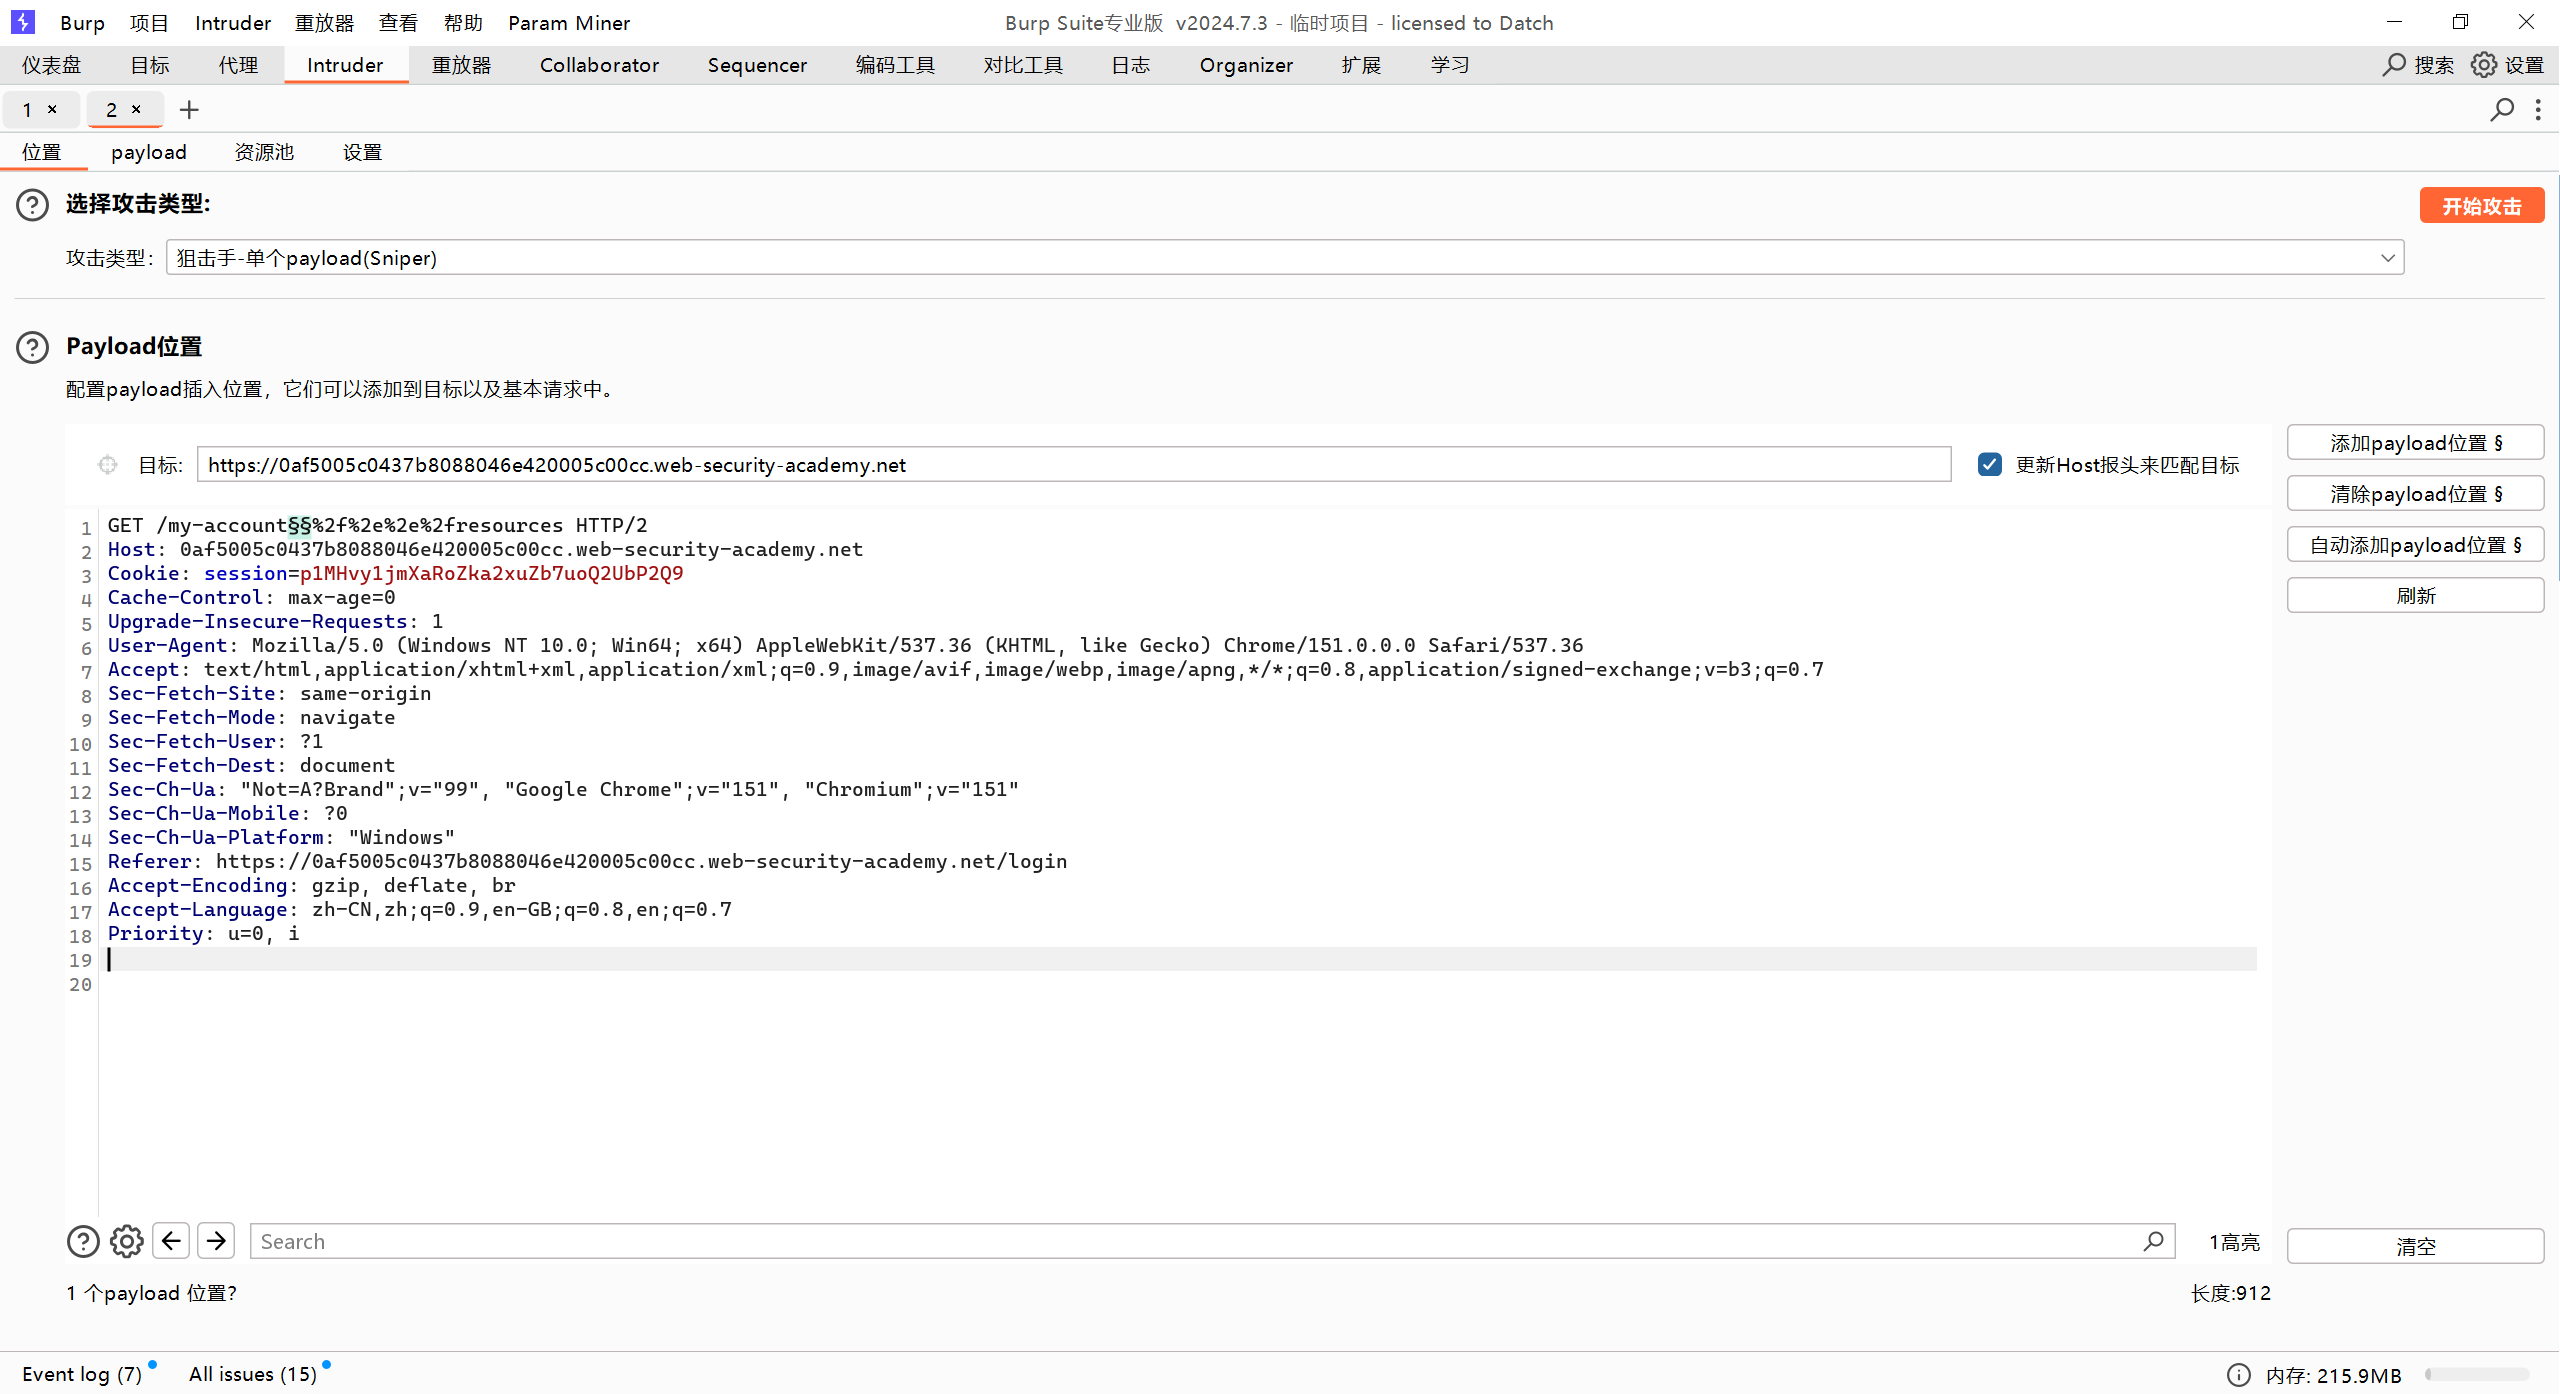Click the Burp Suite logo icon
Viewport: 2560px width, 1394px height.
pyautogui.click(x=22, y=22)
